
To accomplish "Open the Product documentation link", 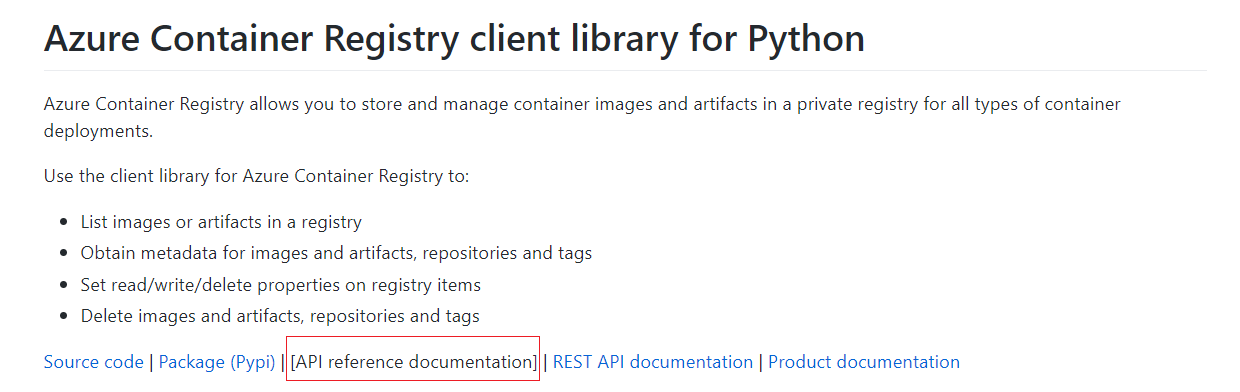I will (x=864, y=362).
